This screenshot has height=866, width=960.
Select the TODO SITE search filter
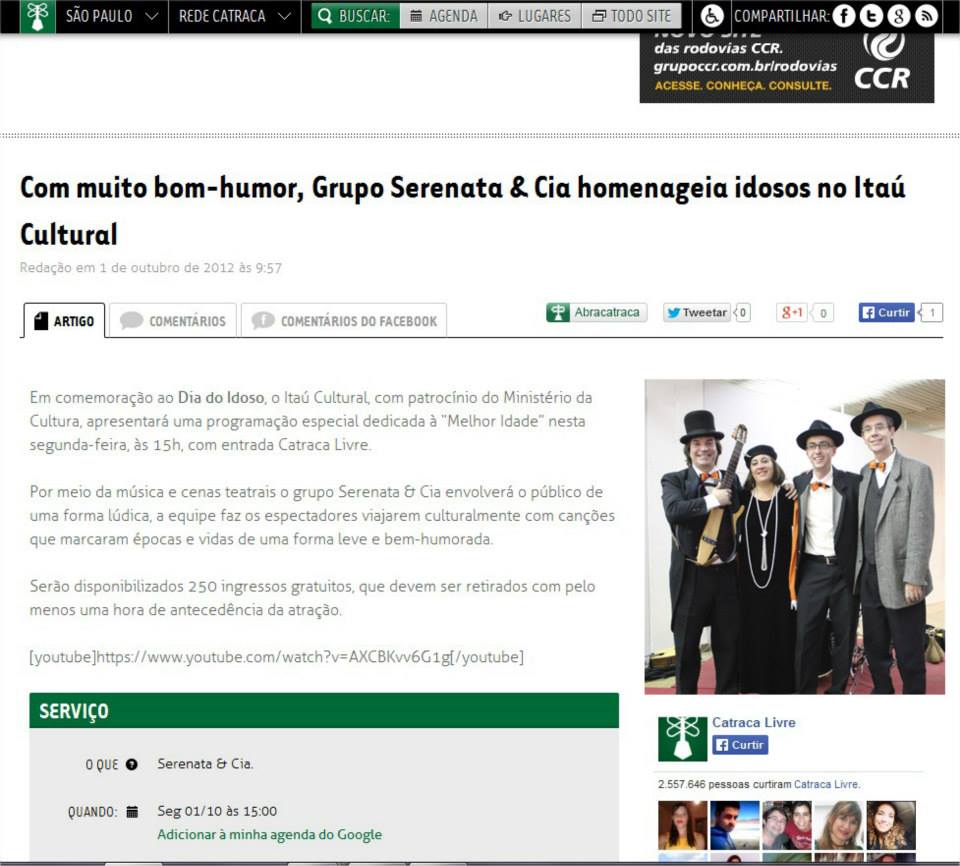631,16
